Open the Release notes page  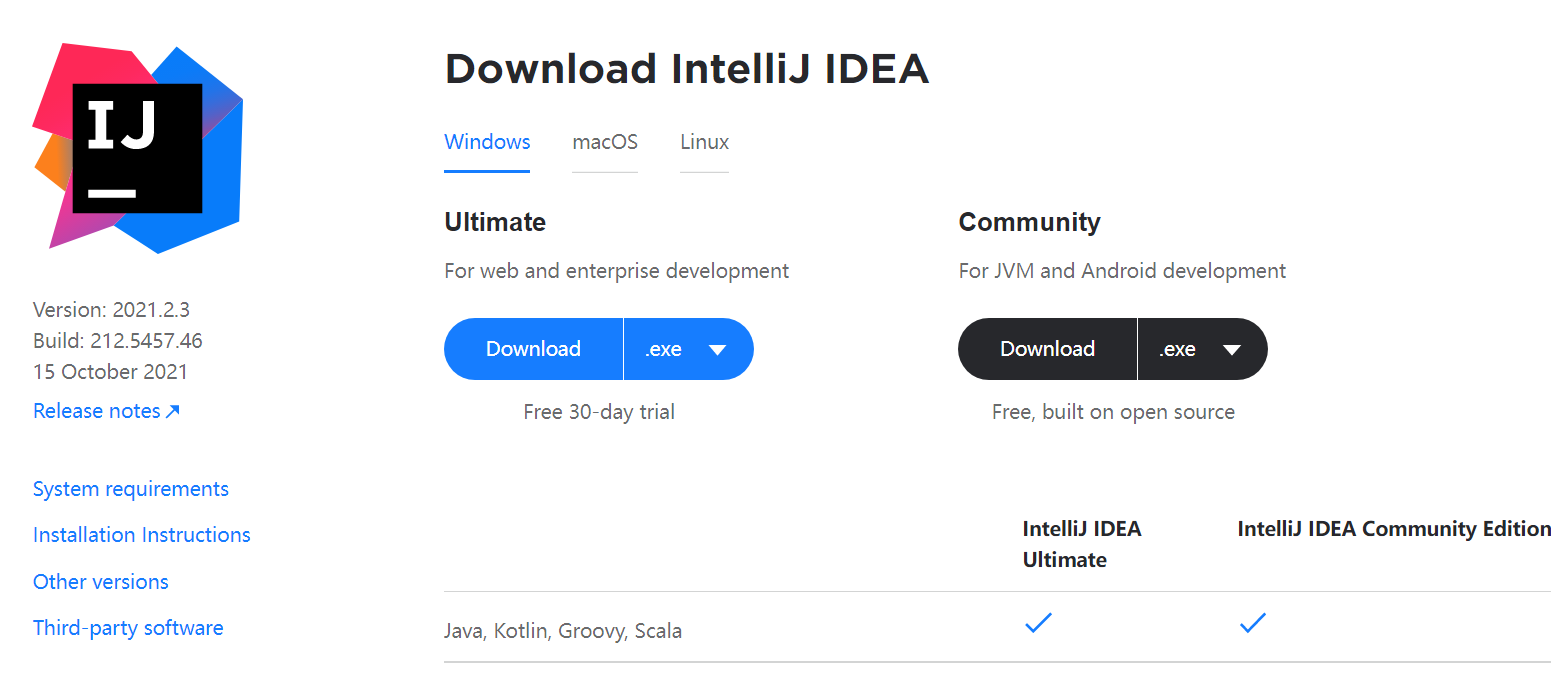tap(97, 410)
